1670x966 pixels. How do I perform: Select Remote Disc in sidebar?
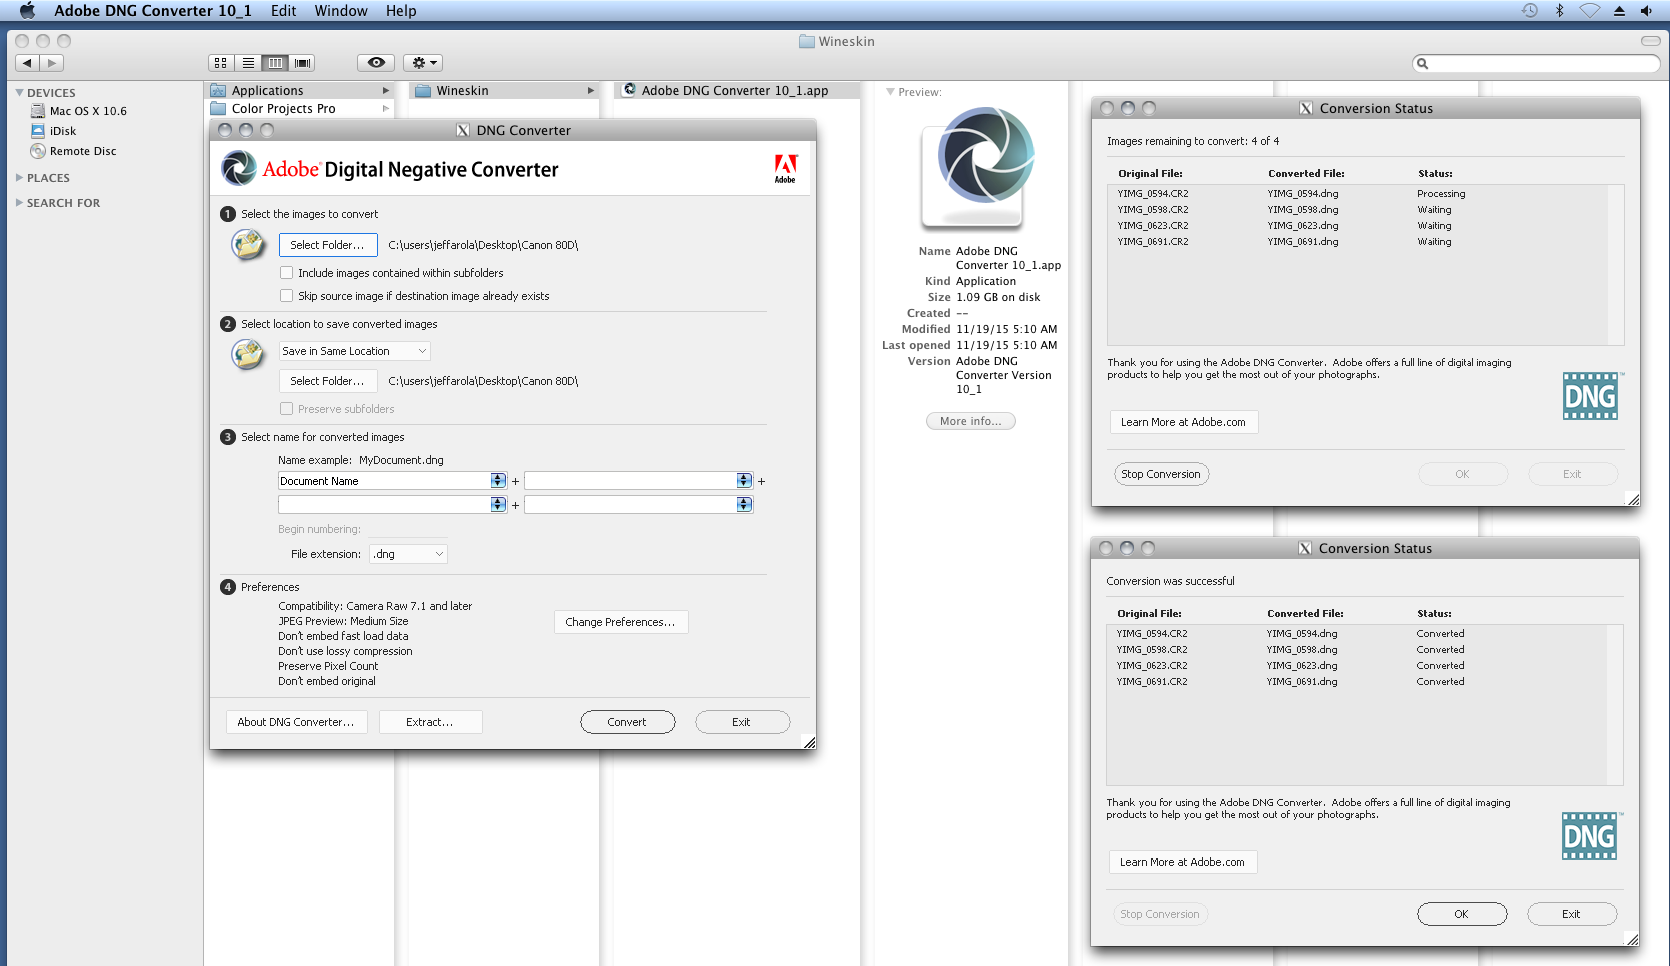tap(73, 151)
